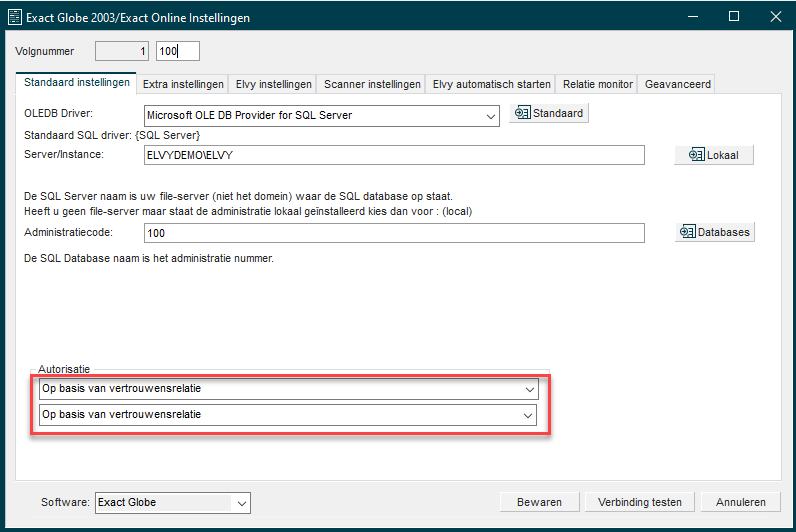The image size is (796, 532).
Task: Switch to Standaard instellingen tab
Action: click(x=77, y=83)
